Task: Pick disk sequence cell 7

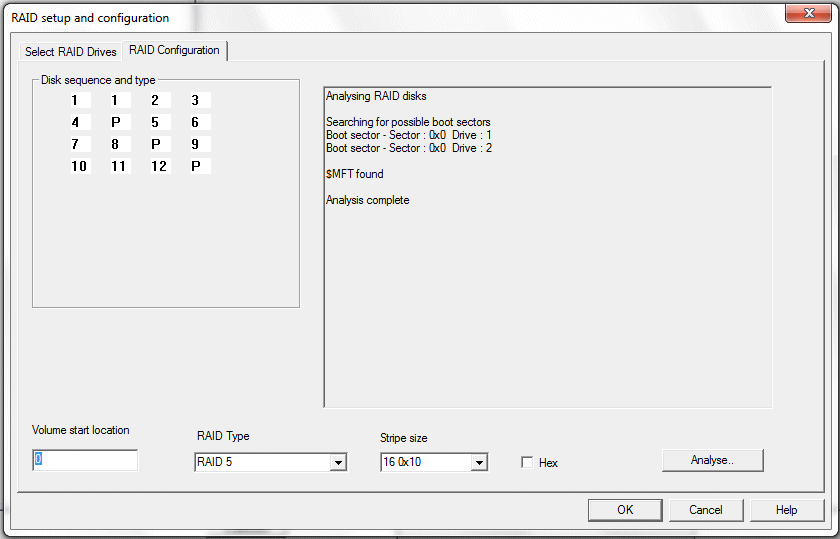Action: (75, 144)
